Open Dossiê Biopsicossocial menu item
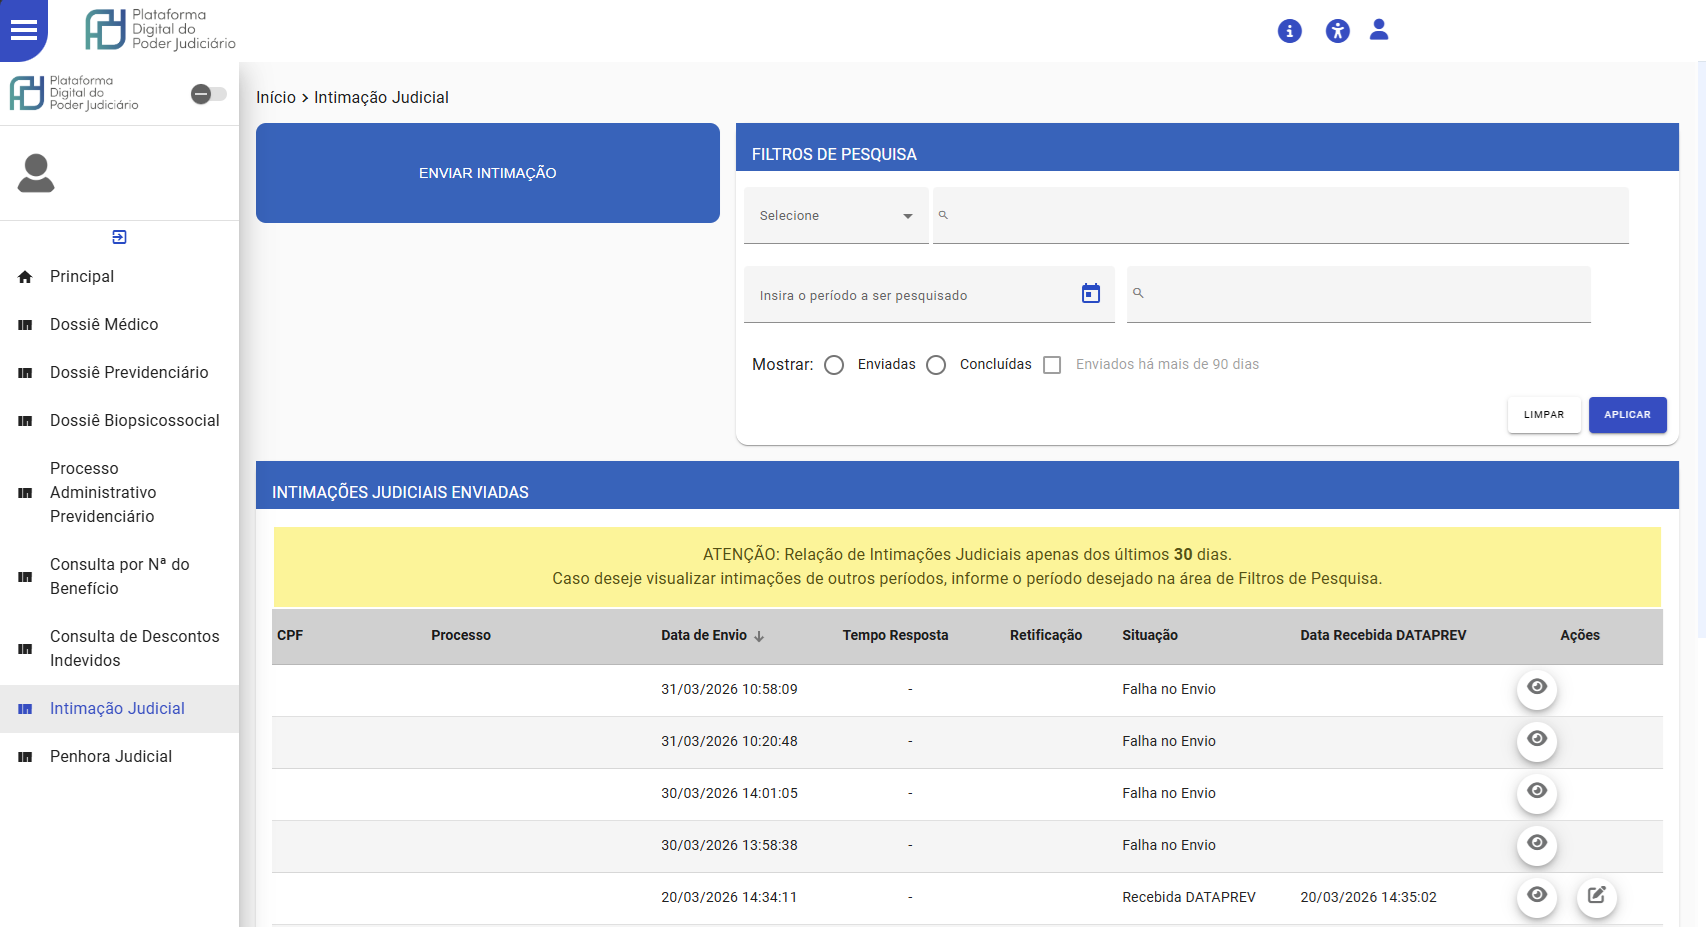The height and width of the screenshot is (927, 1706). pyautogui.click(x=119, y=421)
